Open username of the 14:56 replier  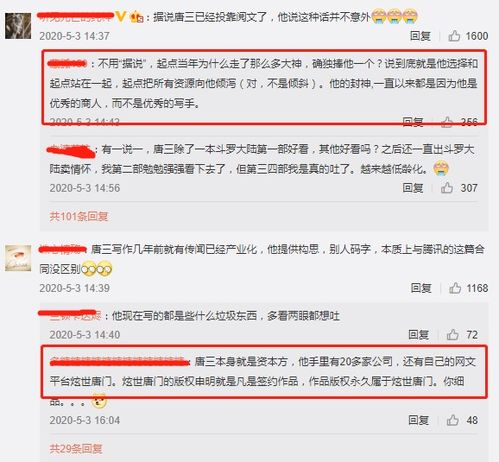pyautogui.click(x=70, y=150)
